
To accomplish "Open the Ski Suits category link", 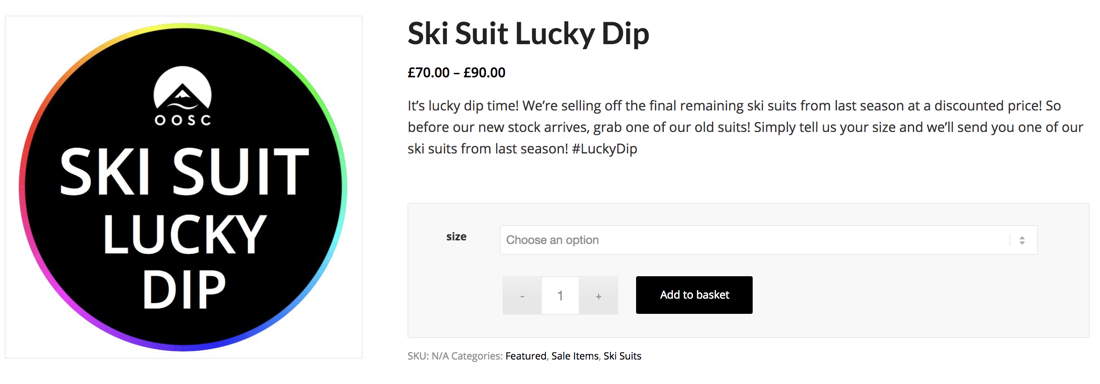I will click(x=622, y=356).
